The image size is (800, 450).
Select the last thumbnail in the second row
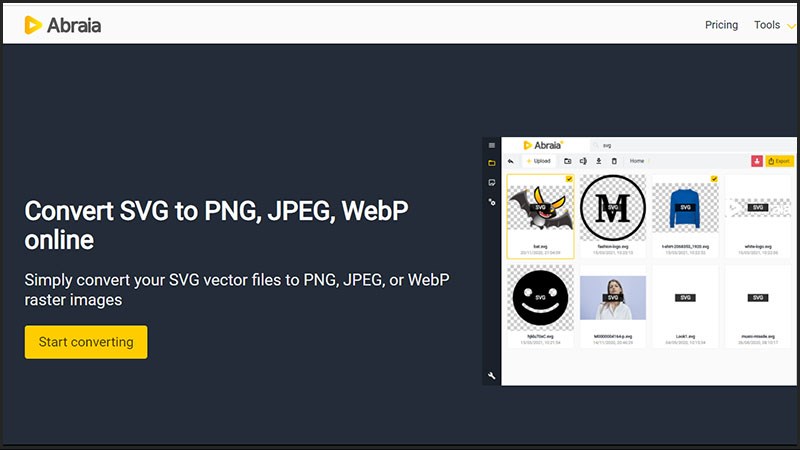(758, 297)
